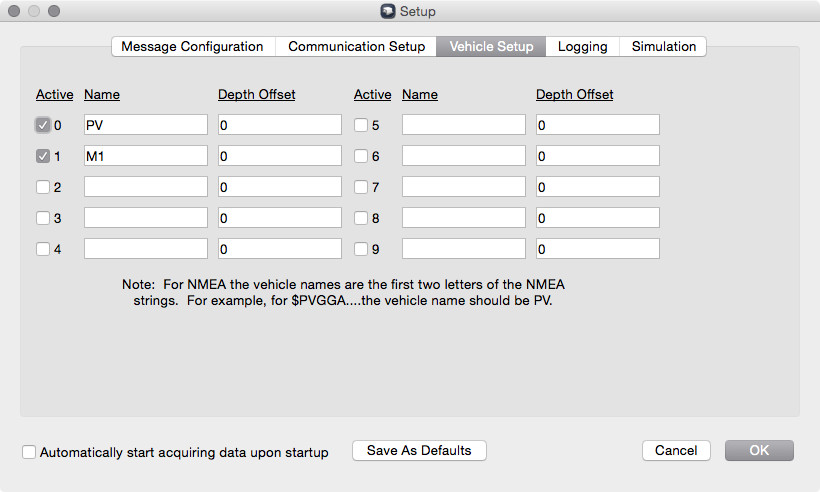Image resolution: width=820 pixels, height=492 pixels.
Task: Activate vehicle 5 checkbox
Action: pos(361,125)
